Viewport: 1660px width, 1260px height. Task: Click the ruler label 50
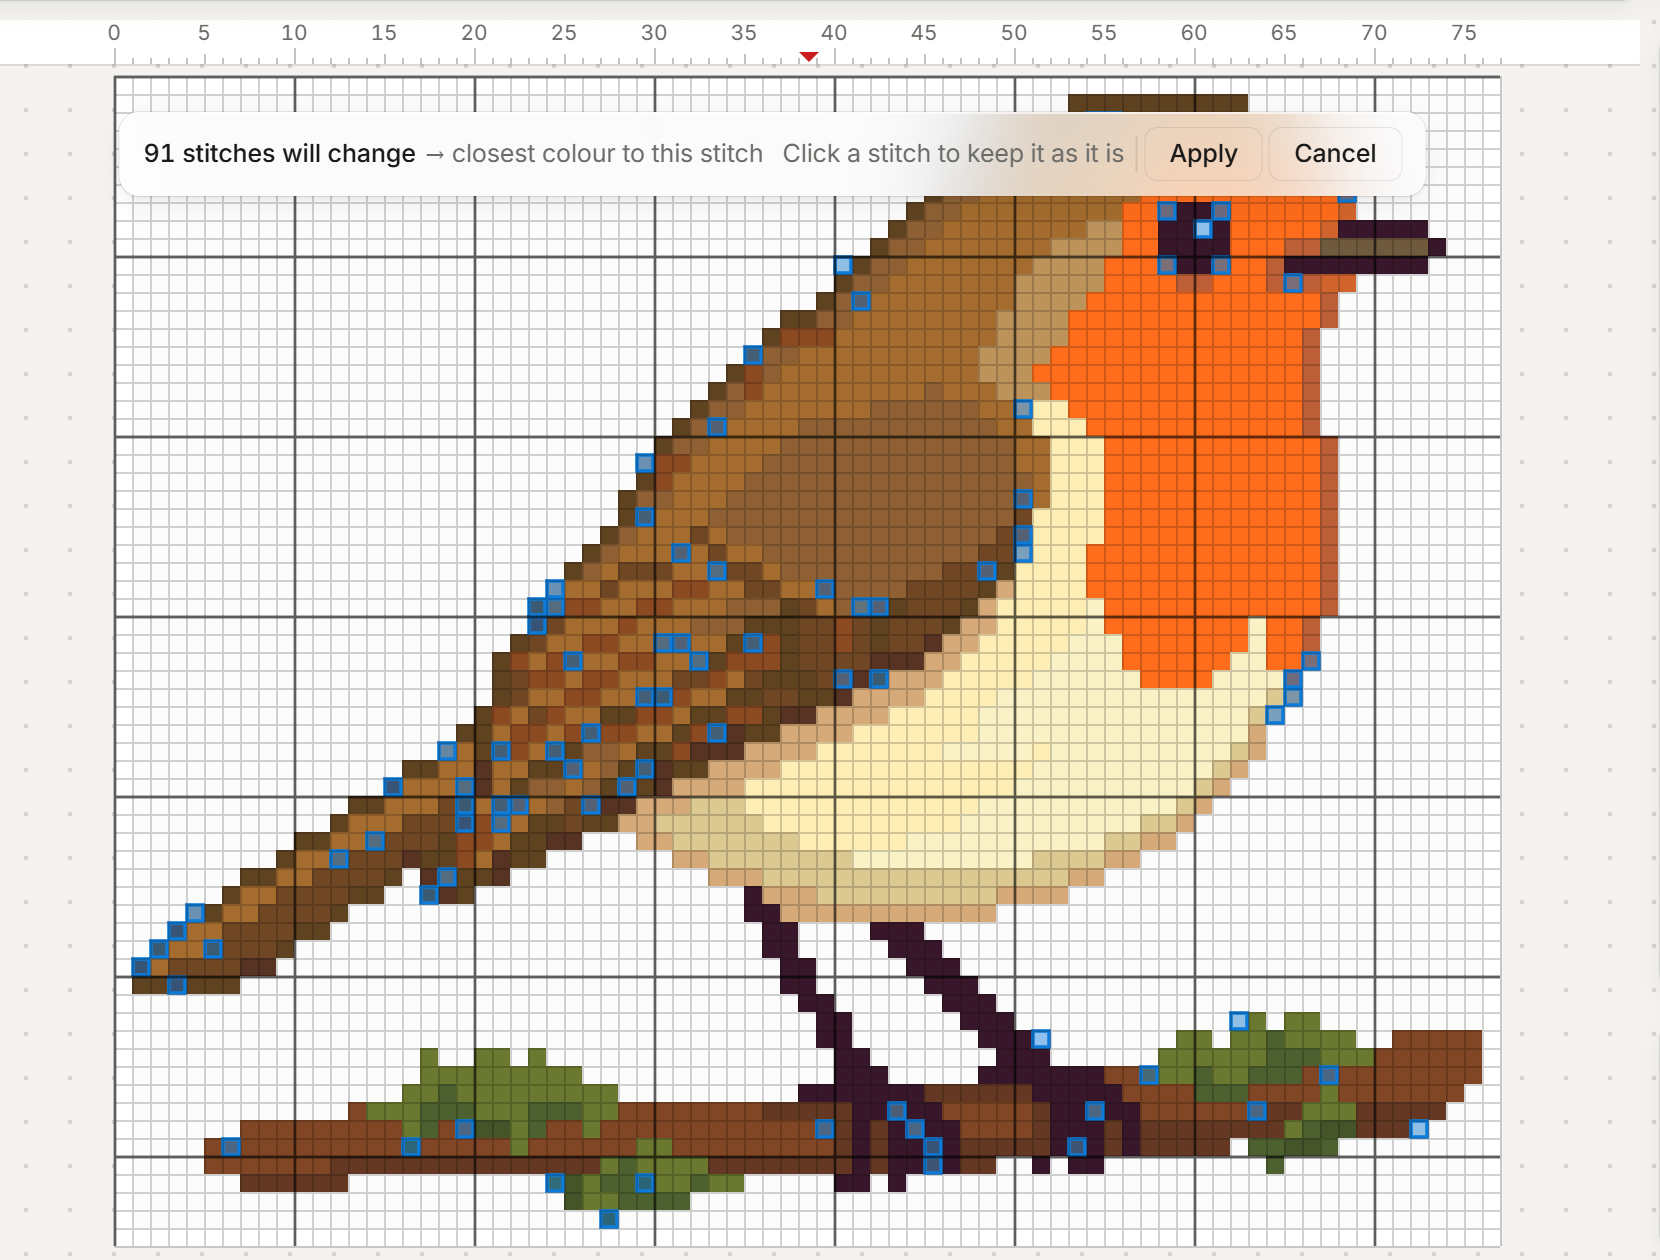(x=1014, y=33)
